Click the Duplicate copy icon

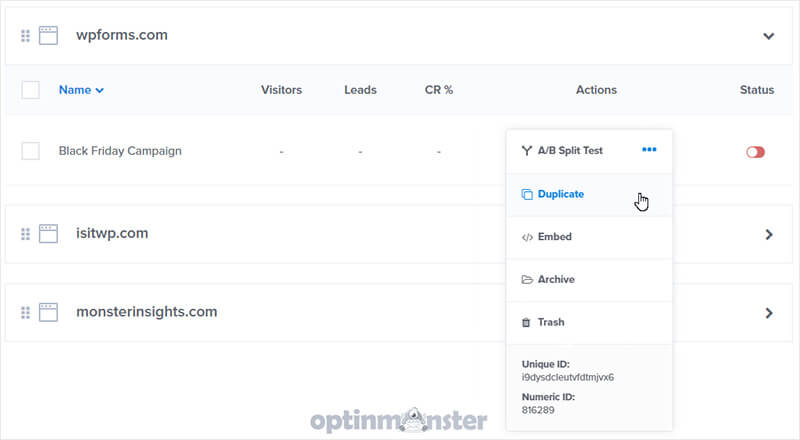click(x=527, y=194)
